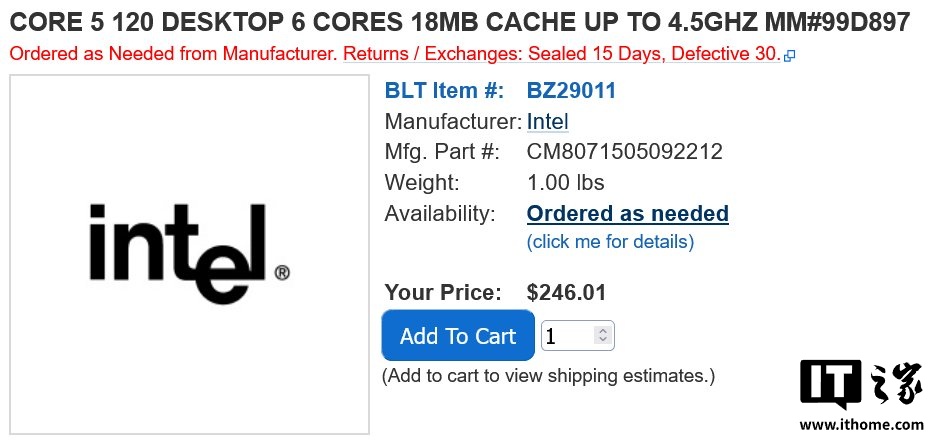
Task: Click the 1.00 lbs weight value
Action: (x=565, y=183)
